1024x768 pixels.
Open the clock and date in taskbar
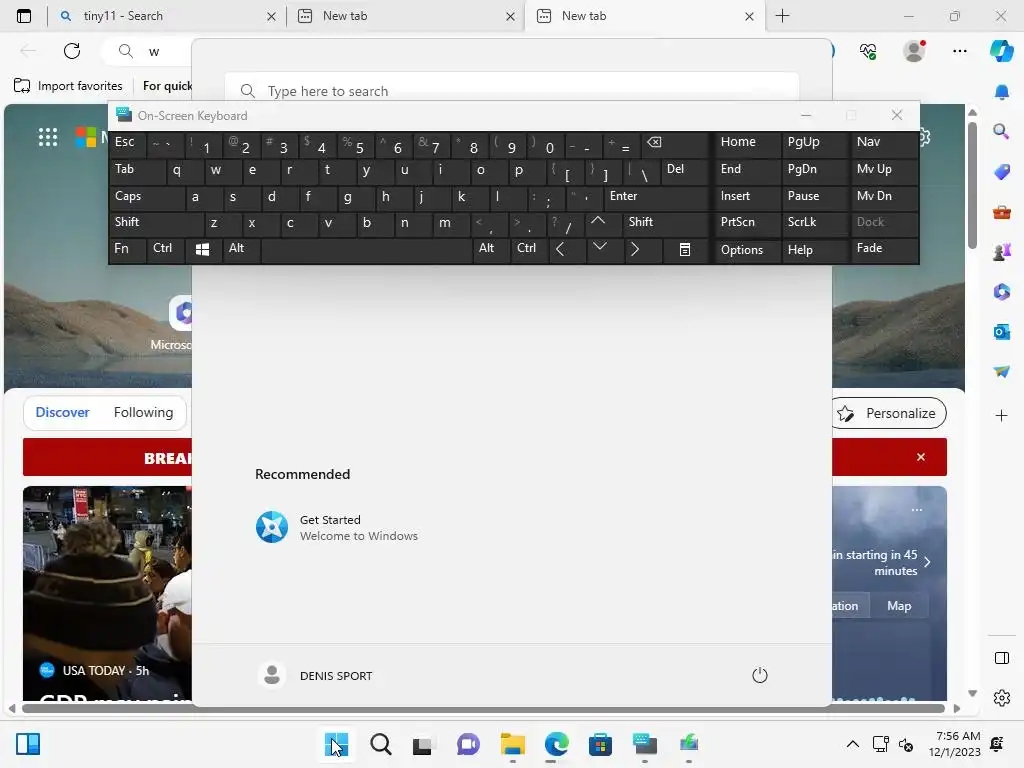954,744
